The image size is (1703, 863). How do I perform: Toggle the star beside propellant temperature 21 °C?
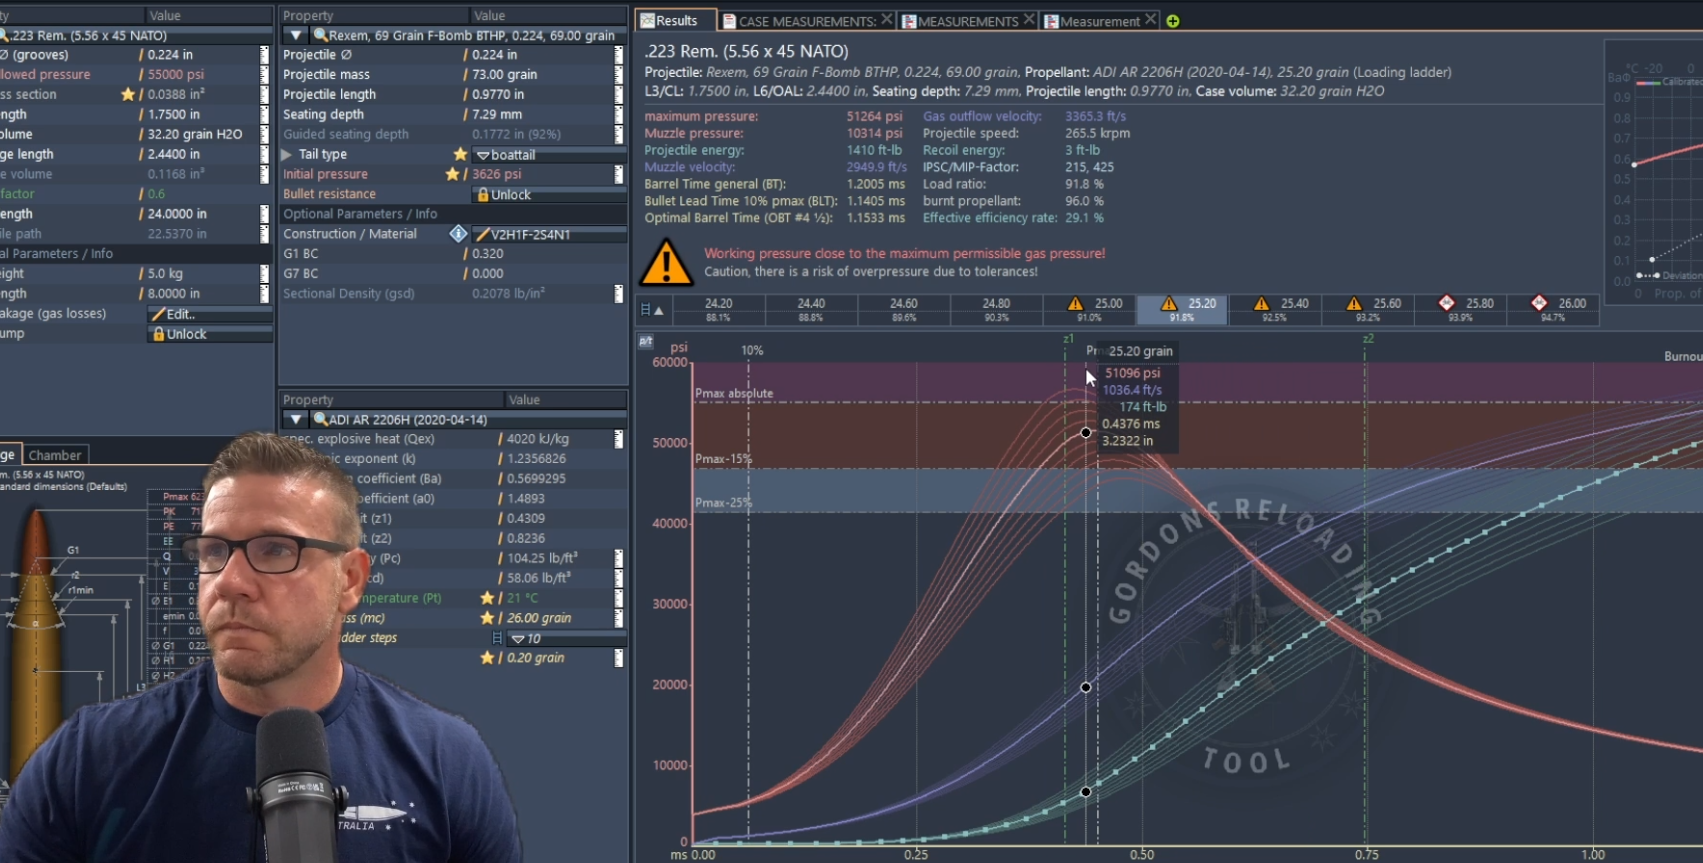coord(487,598)
